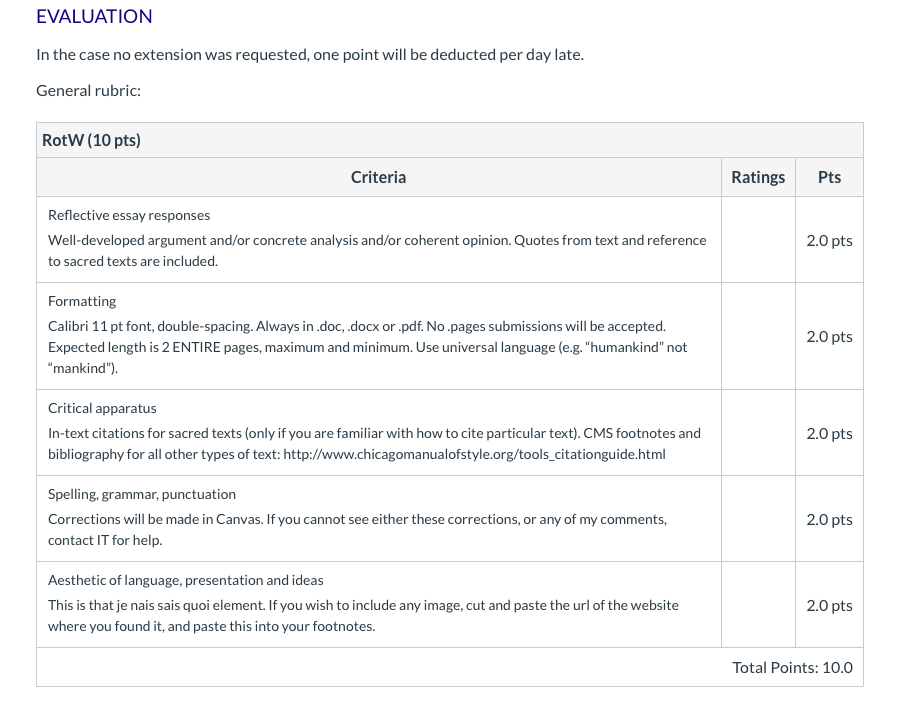Screen dimensions: 908x706
Task: Click the EVALUATION heading
Action: point(94,16)
